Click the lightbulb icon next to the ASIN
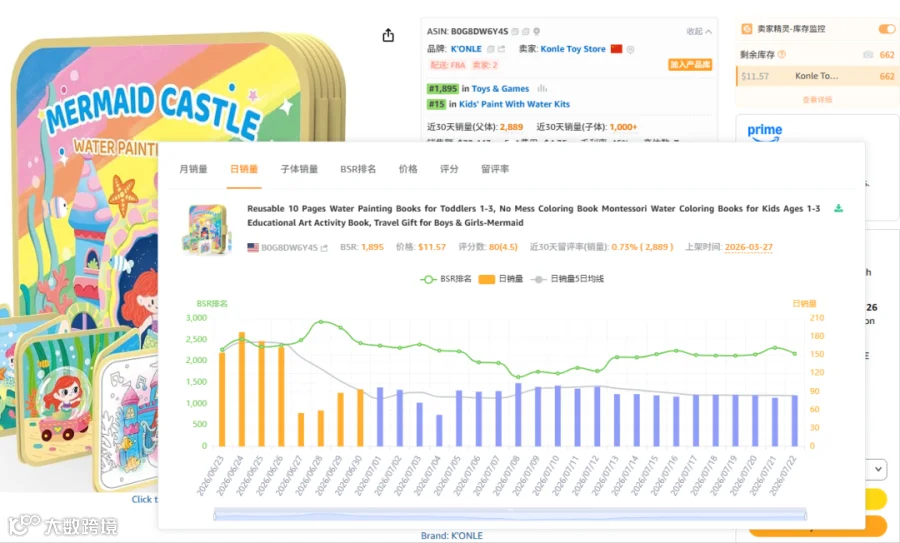Viewport: 900px width, 543px height. pos(536,32)
